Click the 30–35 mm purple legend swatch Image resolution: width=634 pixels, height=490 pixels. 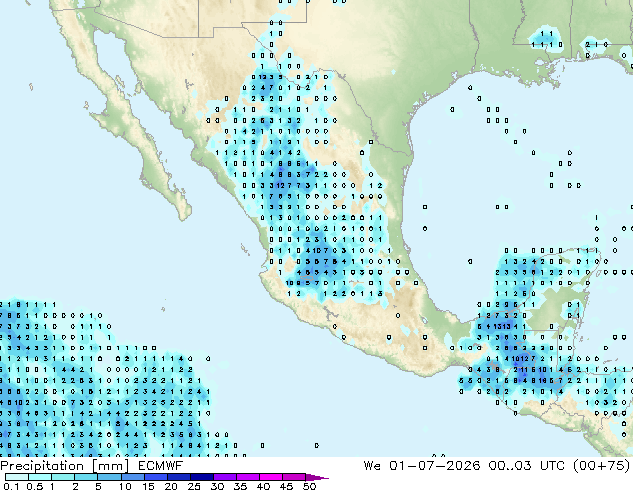[225, 477]
